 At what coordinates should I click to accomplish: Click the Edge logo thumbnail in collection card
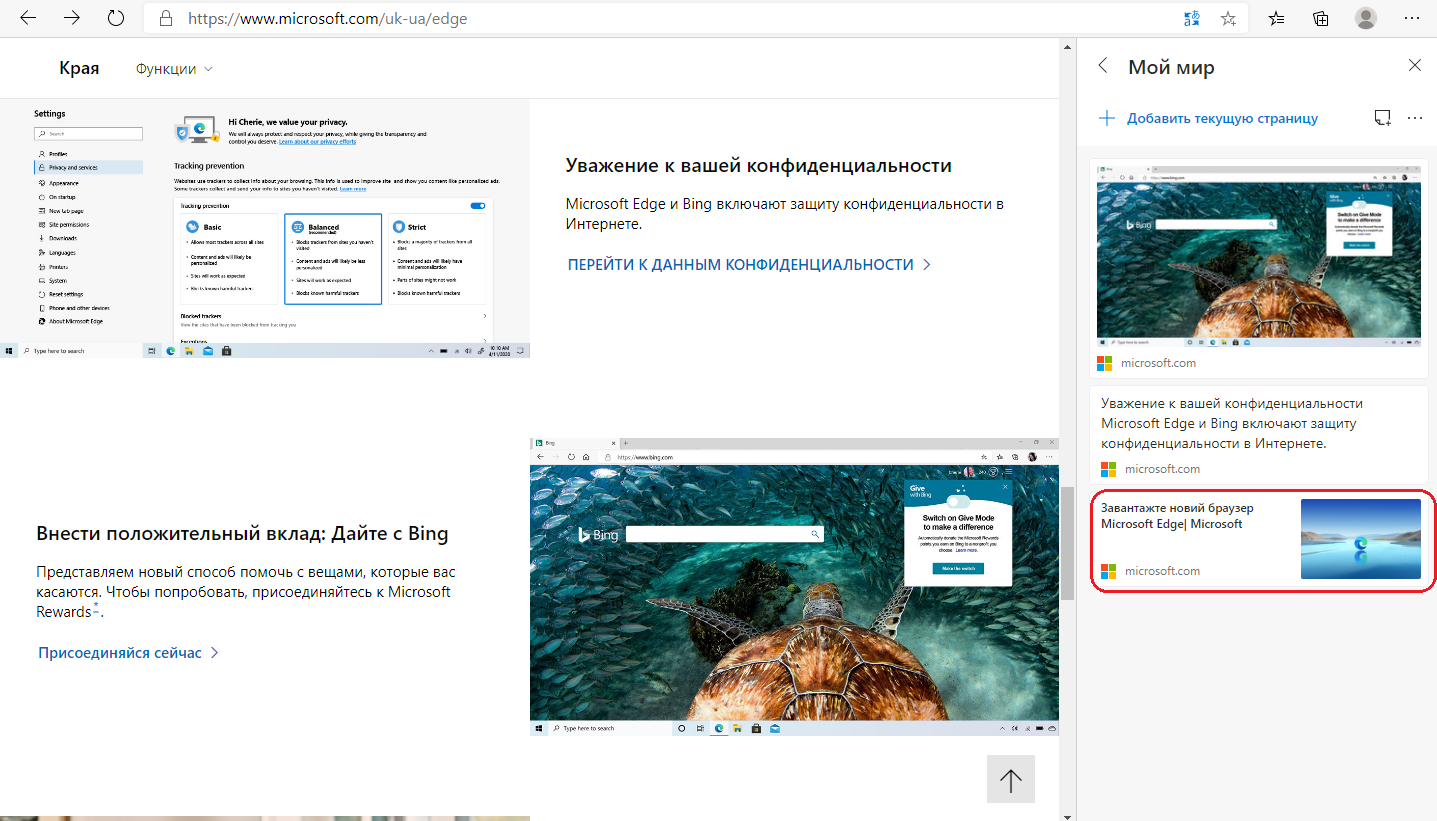click(1360, 539)
